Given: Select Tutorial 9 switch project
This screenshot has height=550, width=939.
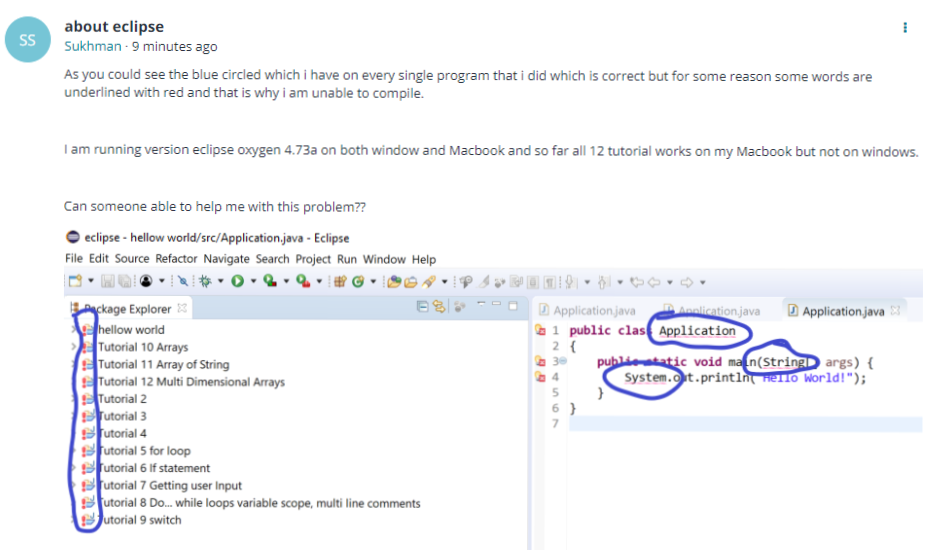Looking at the screenshot, I should 139,519.
